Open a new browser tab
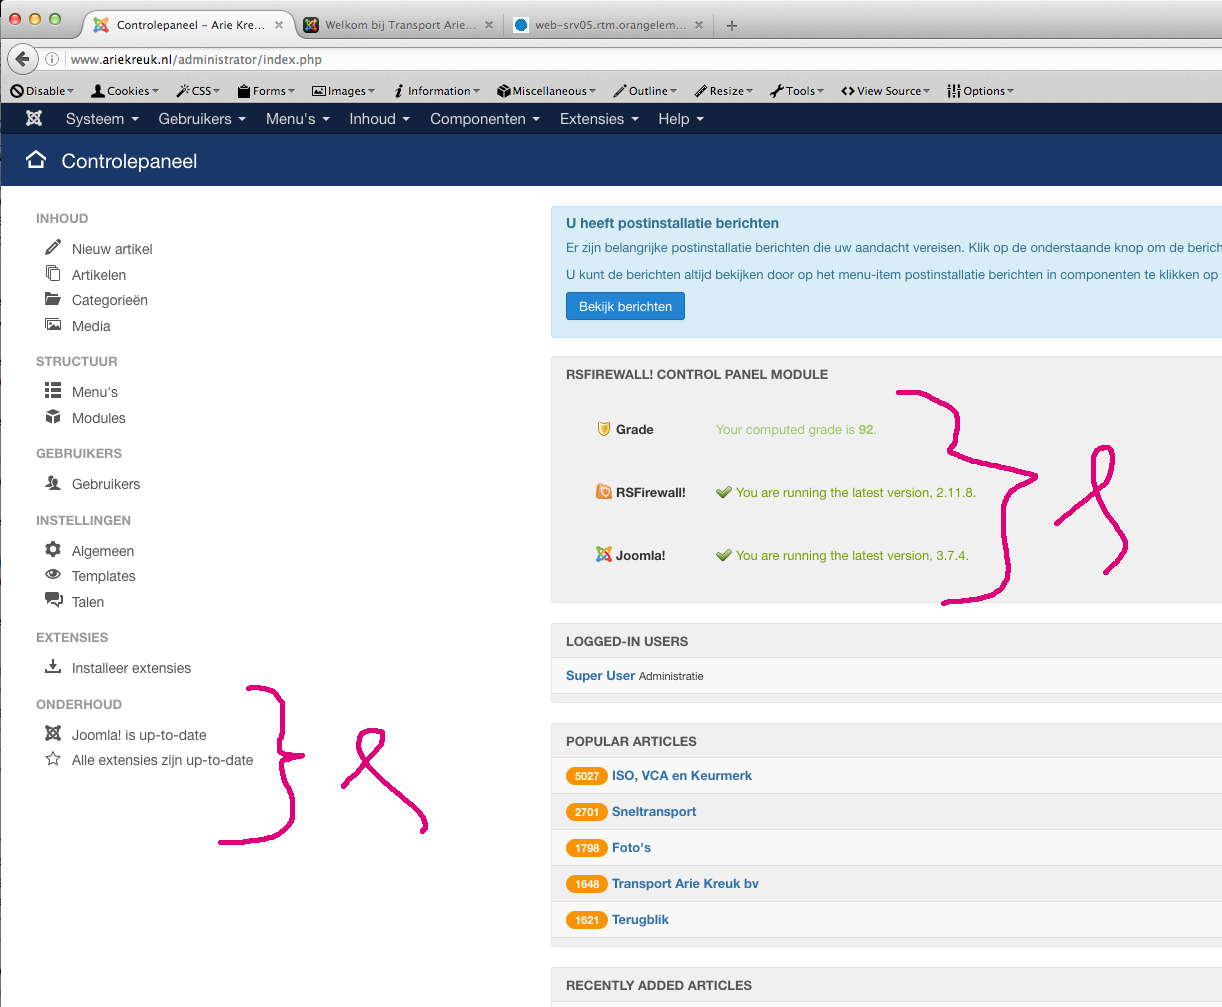 tap(732, 26)
